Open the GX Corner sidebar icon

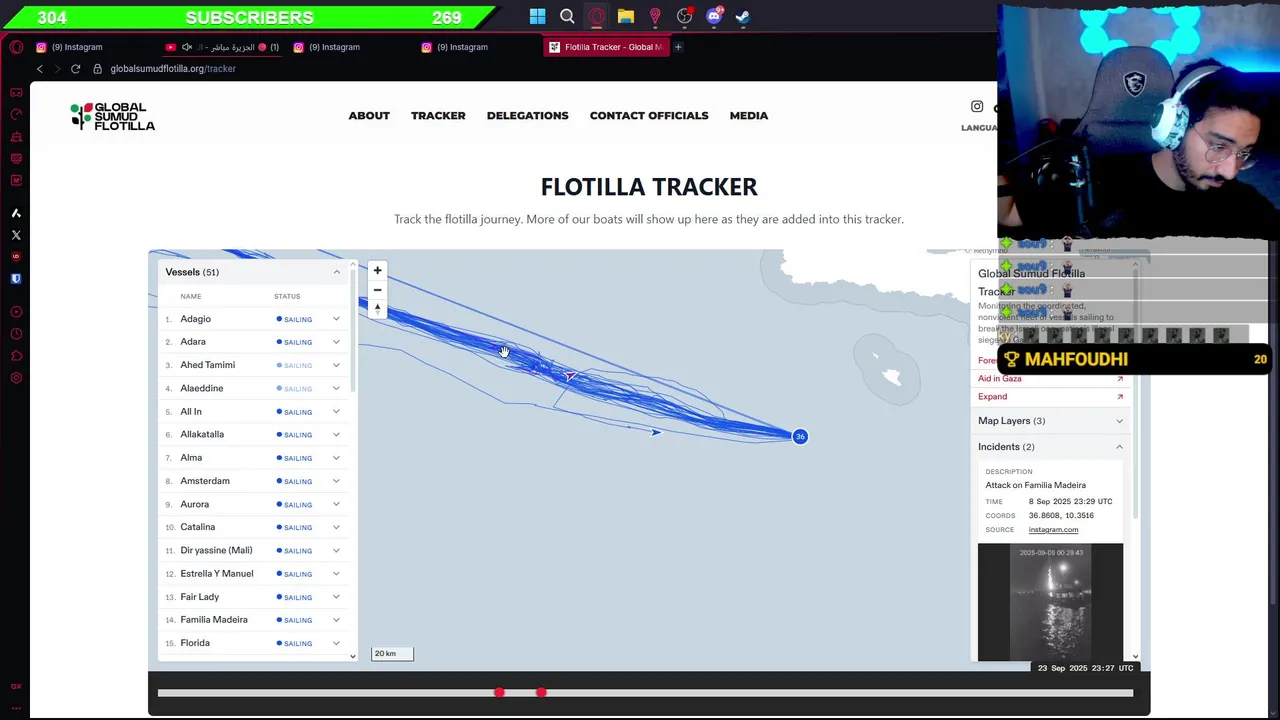click(x=16, y=93)
